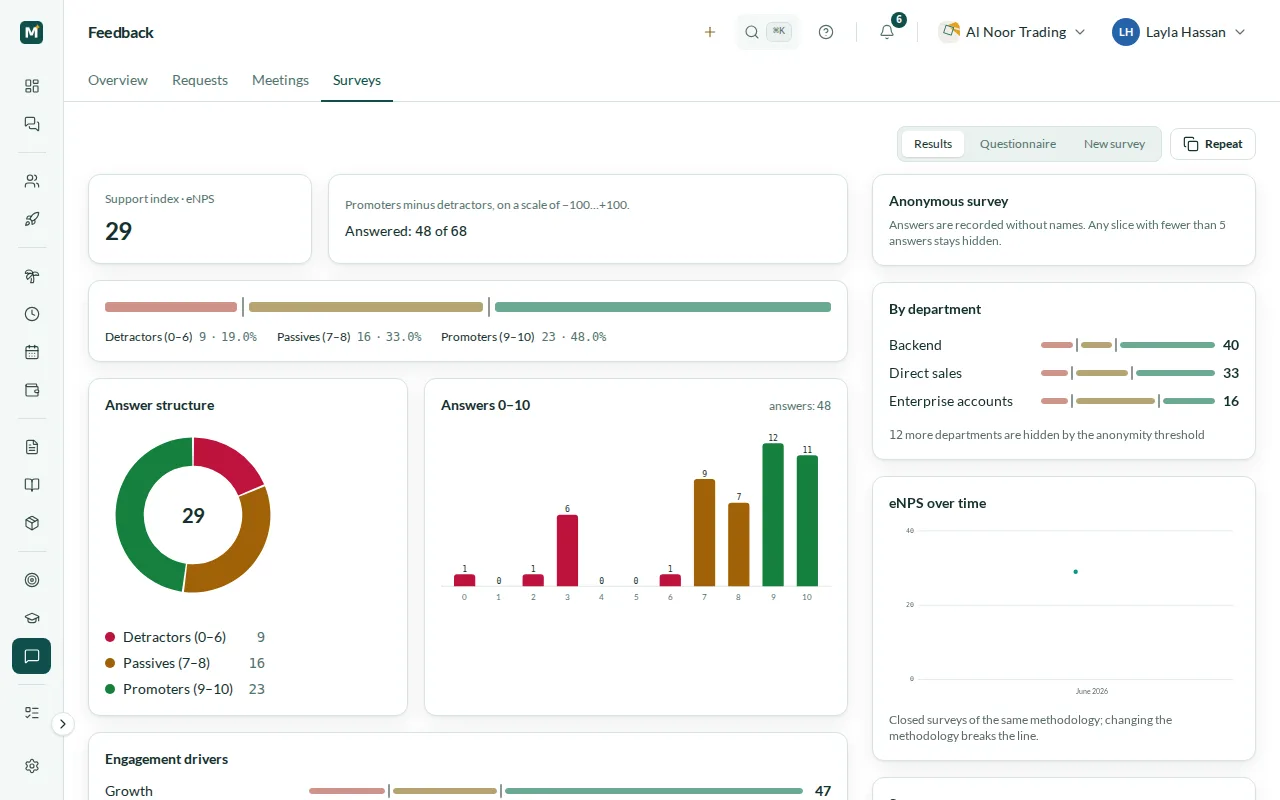Click the Enterprise accounts department row
Screen dimensions: 1280x800
(1064, 401)
